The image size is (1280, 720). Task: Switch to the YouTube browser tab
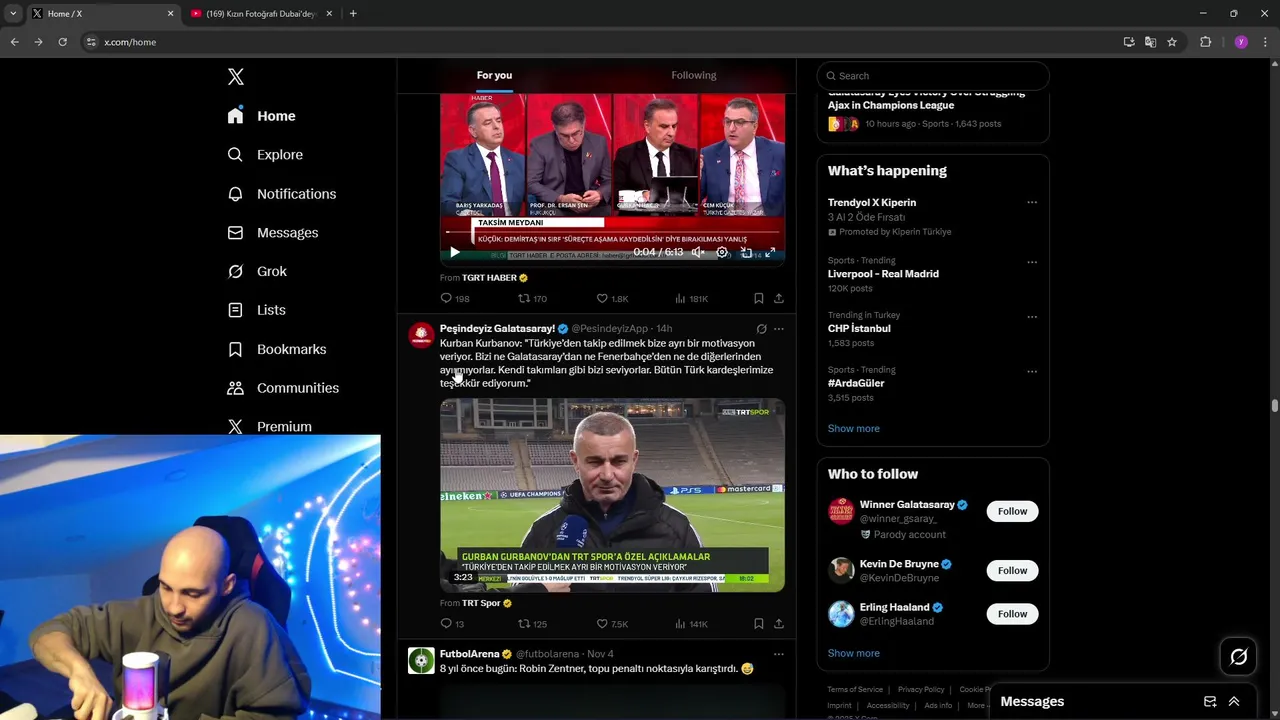point(259,14)
